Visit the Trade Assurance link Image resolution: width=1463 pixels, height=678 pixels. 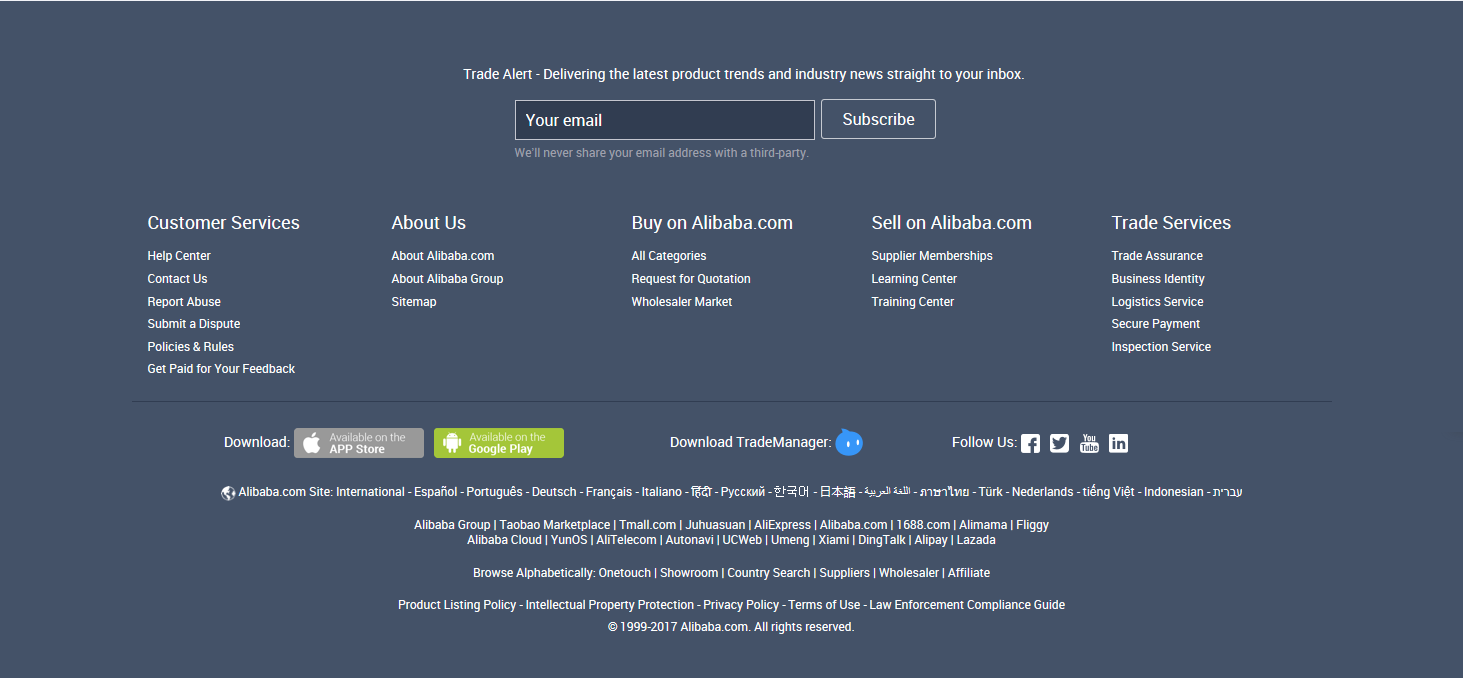coord(1156,256)
